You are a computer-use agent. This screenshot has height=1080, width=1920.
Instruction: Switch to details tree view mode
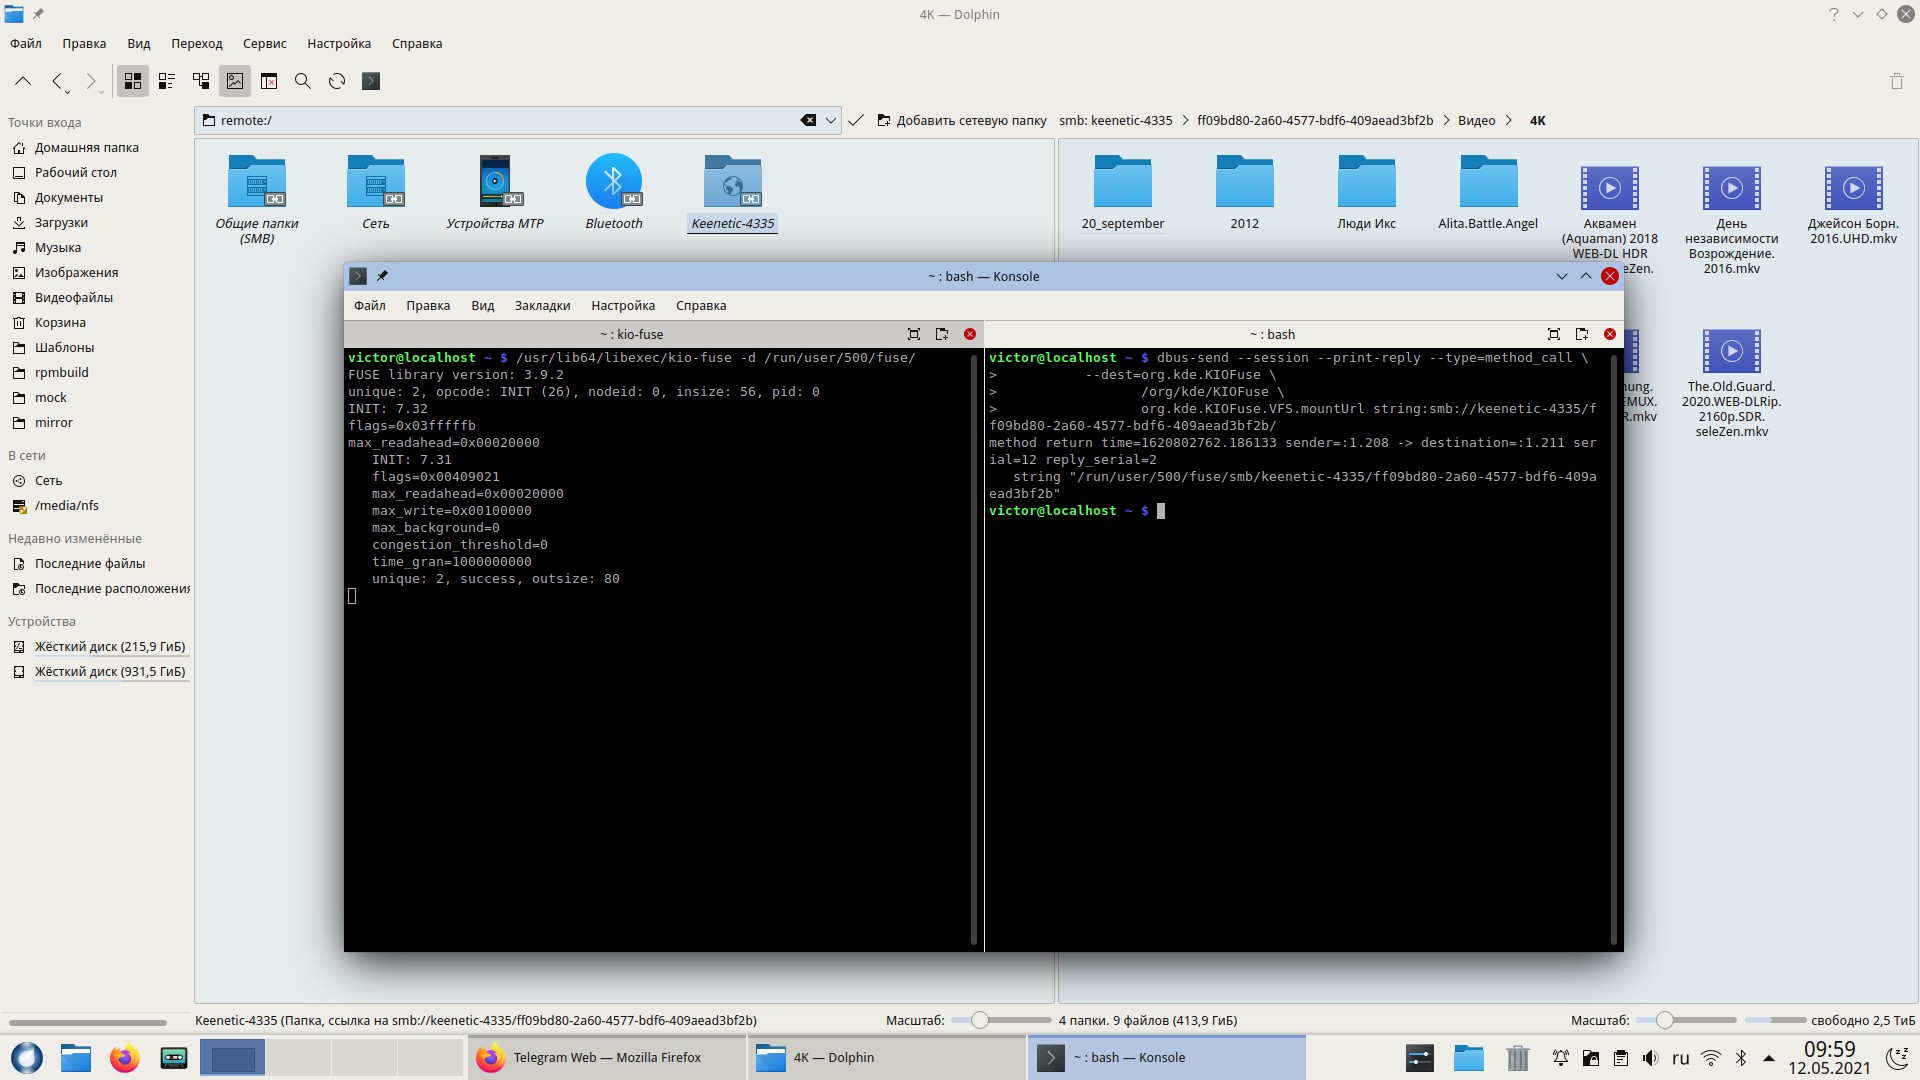point(201,81)
